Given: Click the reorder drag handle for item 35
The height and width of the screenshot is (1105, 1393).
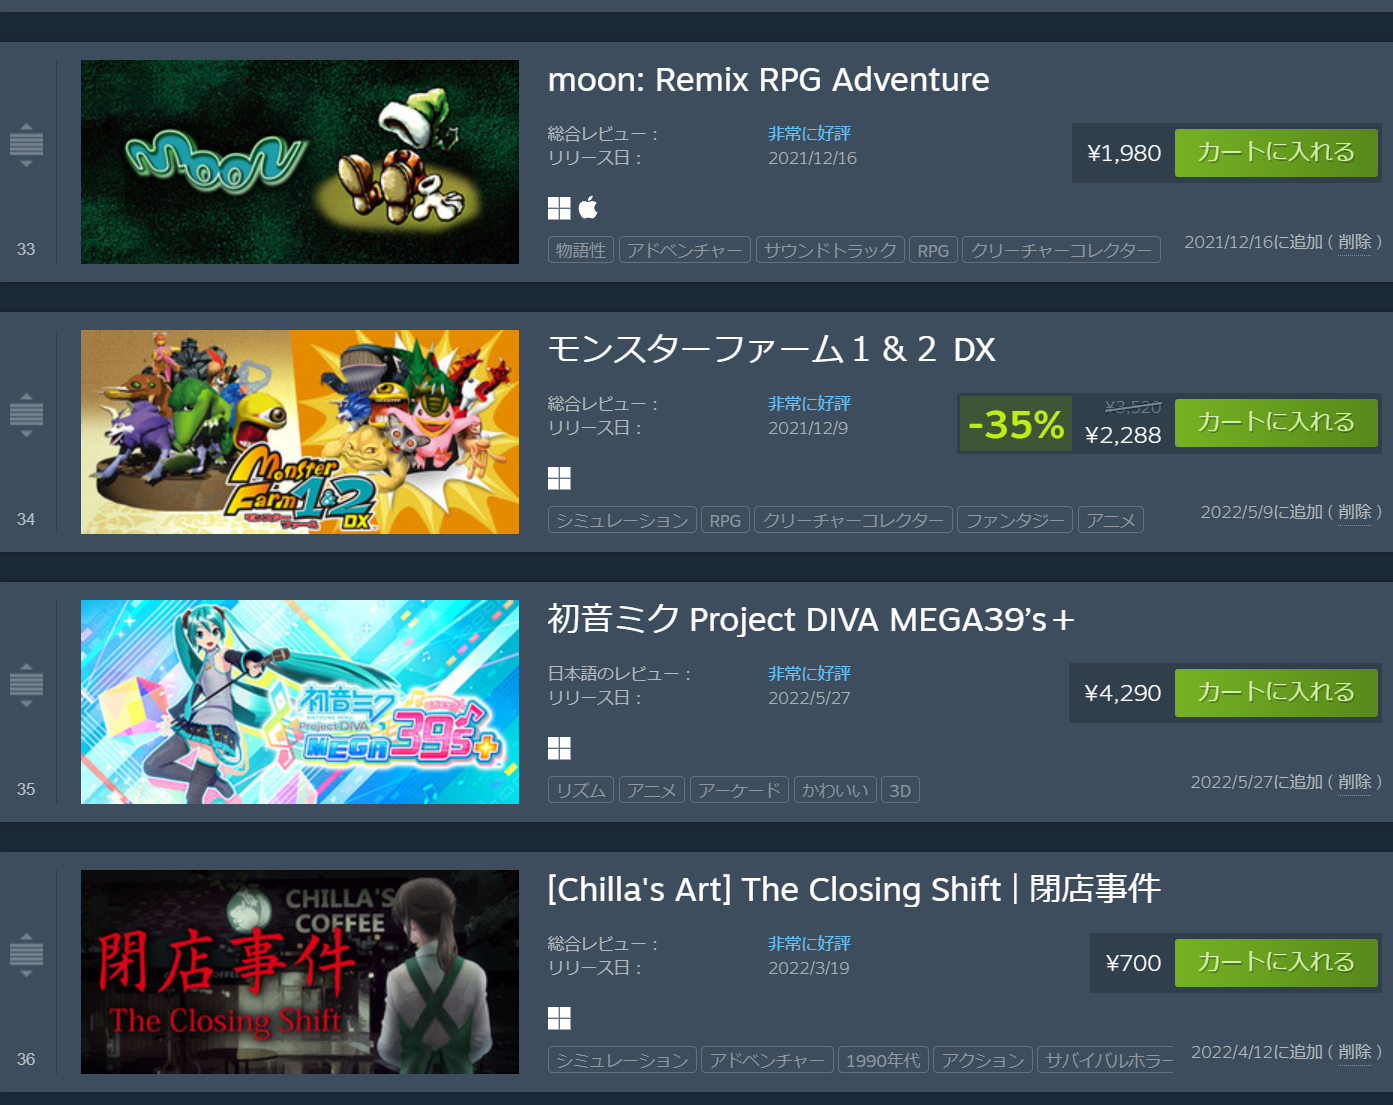Looking at the screenshot, I should [x=26, y=685].
